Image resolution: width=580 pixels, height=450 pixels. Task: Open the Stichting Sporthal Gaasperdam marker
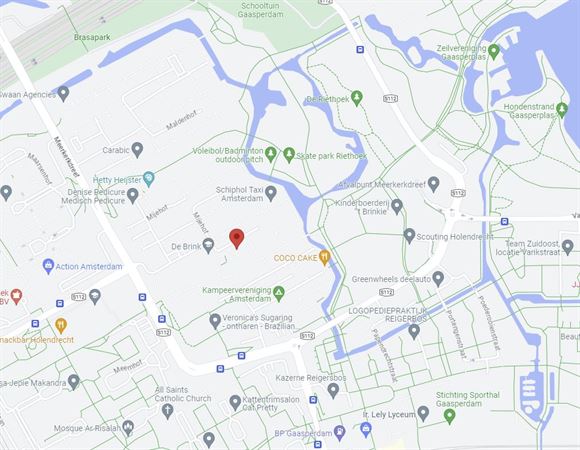[449, 416]
